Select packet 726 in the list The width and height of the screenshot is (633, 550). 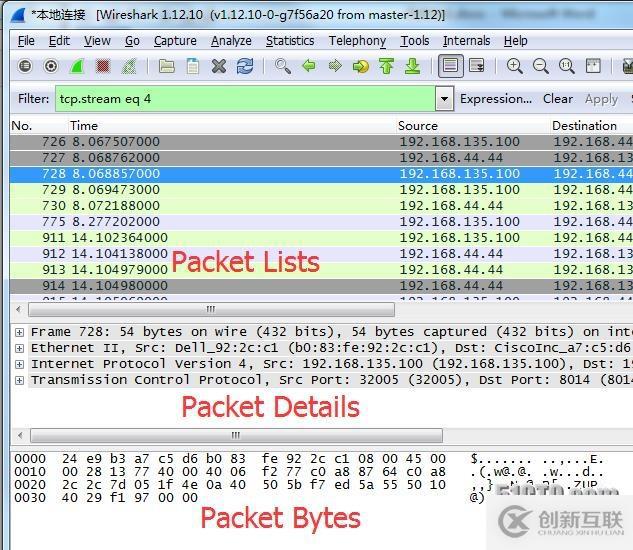click(321, 142)
